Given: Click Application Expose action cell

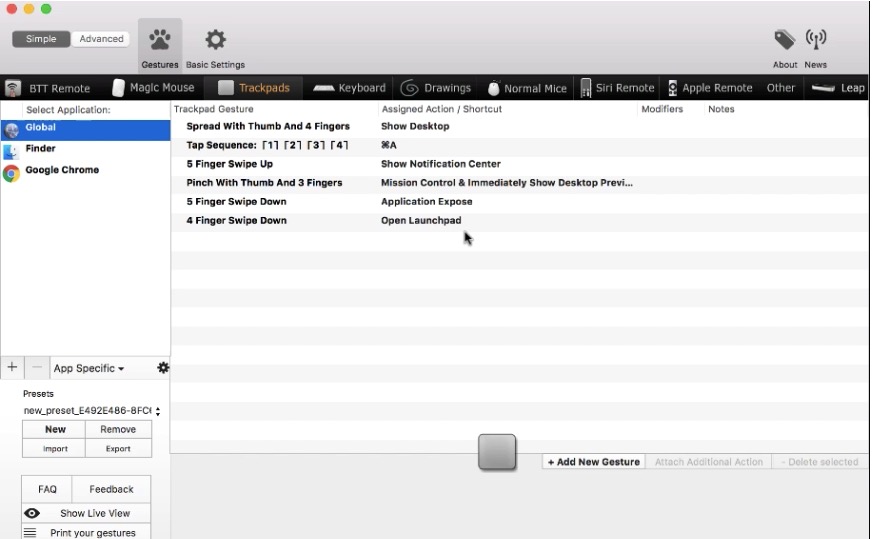Looking at the screenshot, I should coord(427,202).
